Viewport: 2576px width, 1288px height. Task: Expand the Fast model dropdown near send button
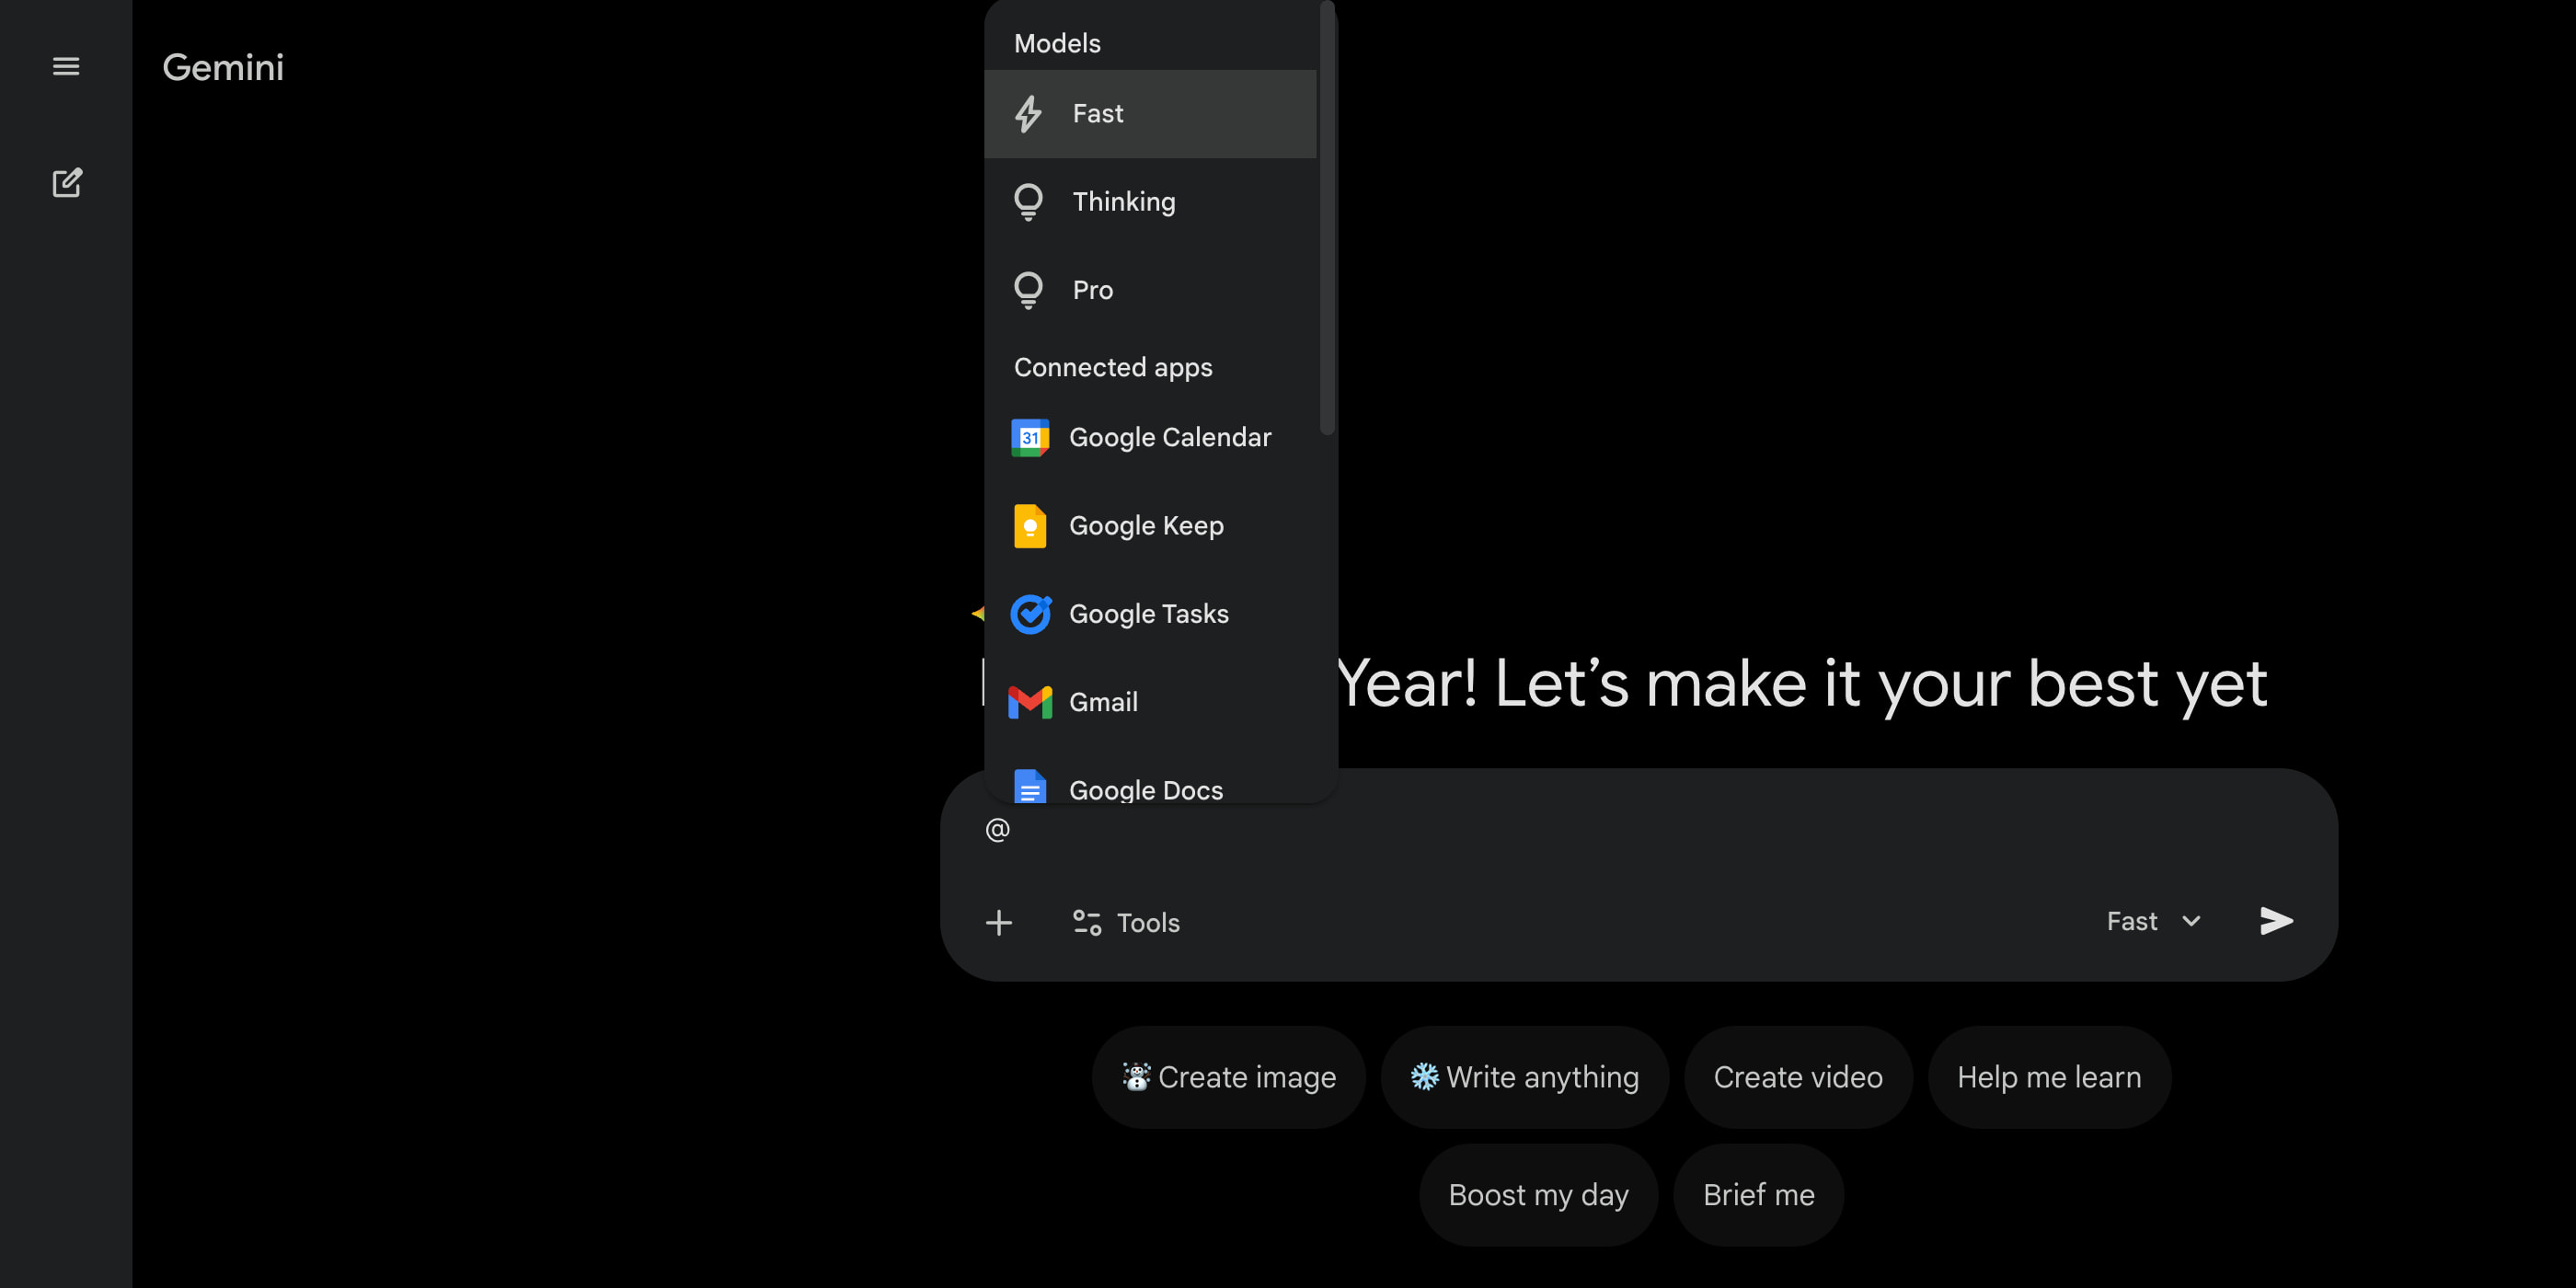tap(2153, 921)
